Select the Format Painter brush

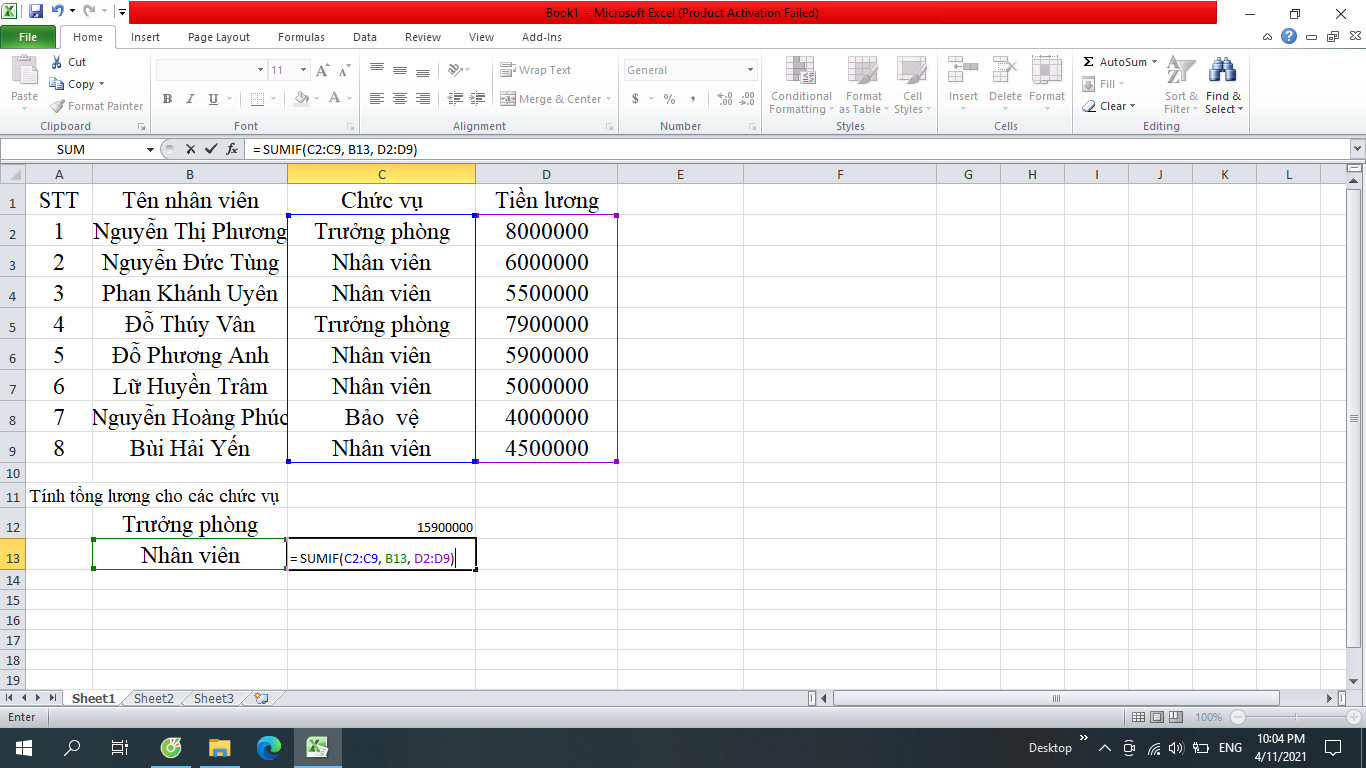[57, 106]
